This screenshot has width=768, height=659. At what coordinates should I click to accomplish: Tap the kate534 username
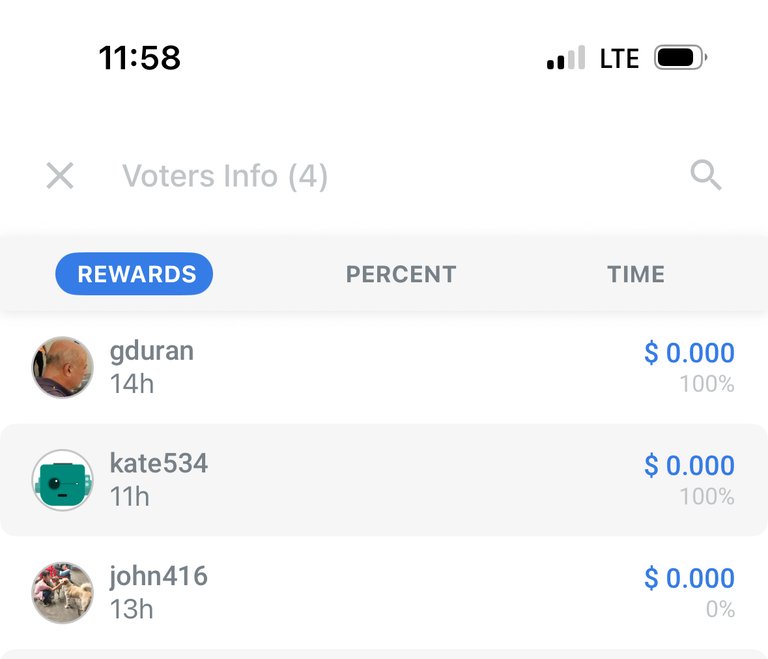159,463
